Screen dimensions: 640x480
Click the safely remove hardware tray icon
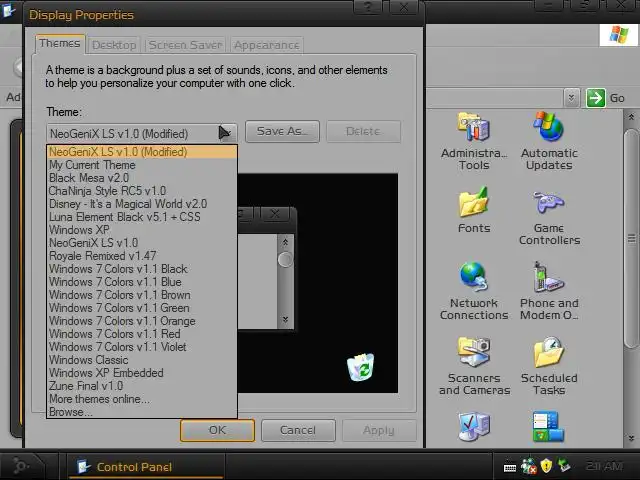564,465
